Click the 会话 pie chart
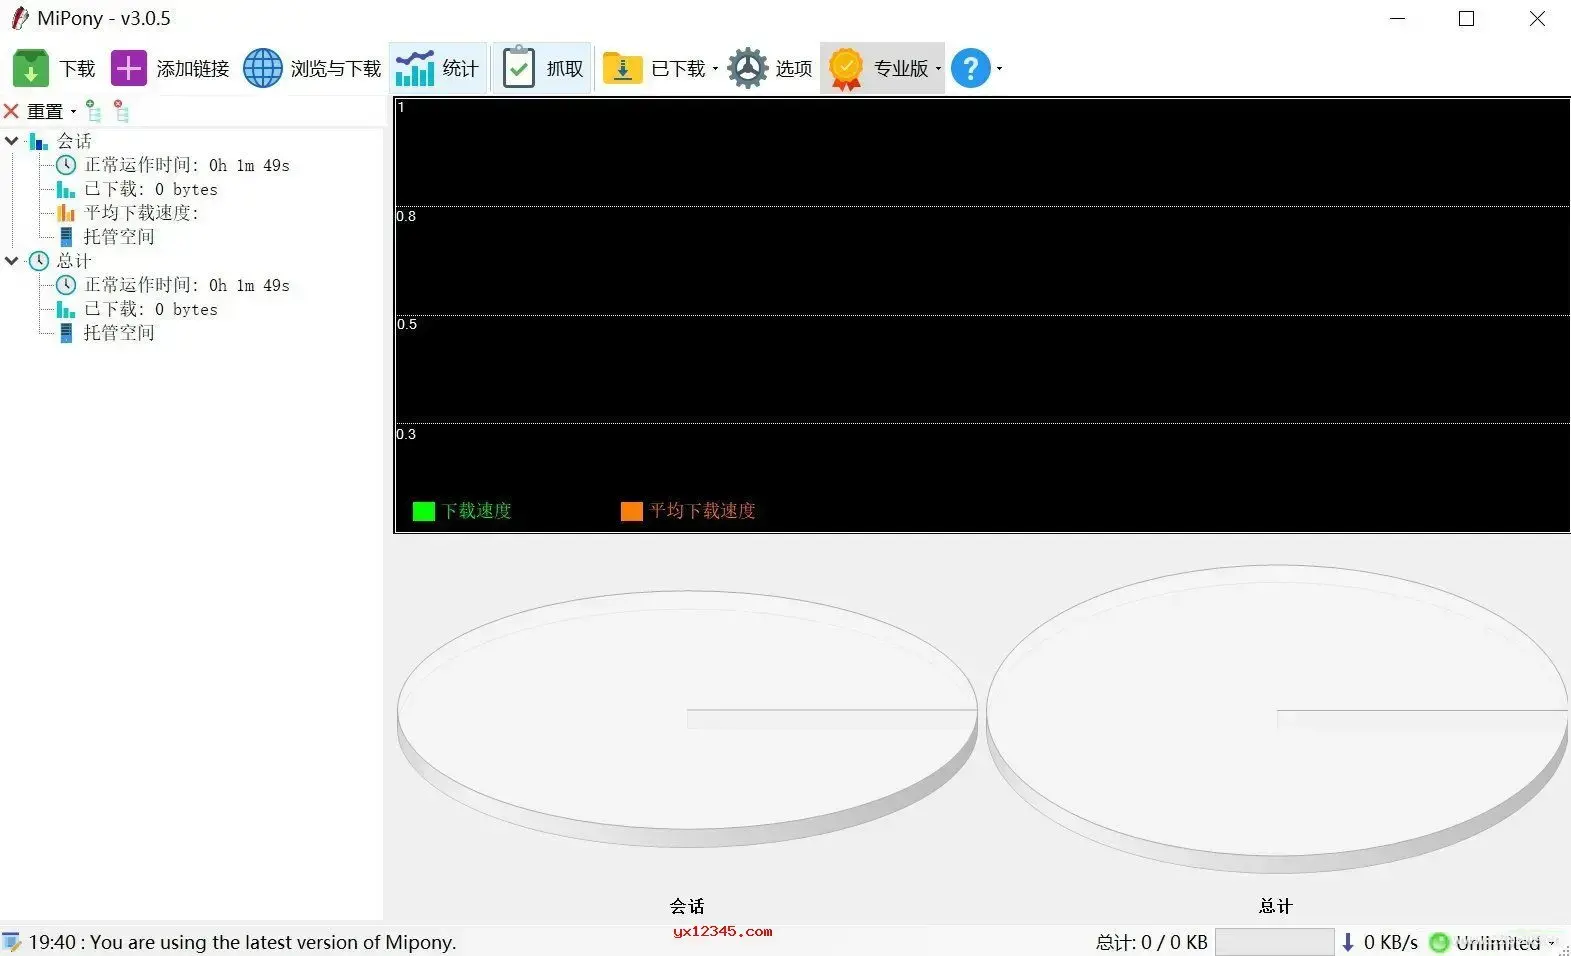Screen dimensions: 1571x956 687,718
